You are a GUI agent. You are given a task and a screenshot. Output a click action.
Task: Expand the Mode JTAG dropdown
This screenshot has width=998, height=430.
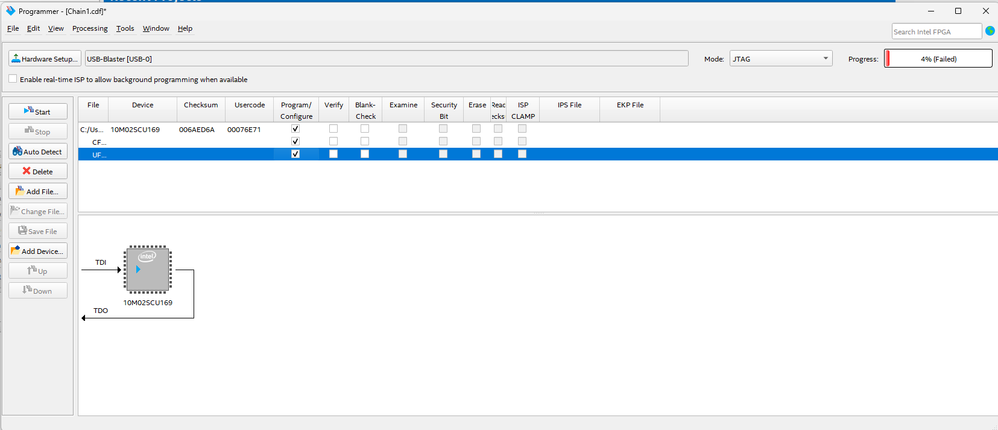780,59
